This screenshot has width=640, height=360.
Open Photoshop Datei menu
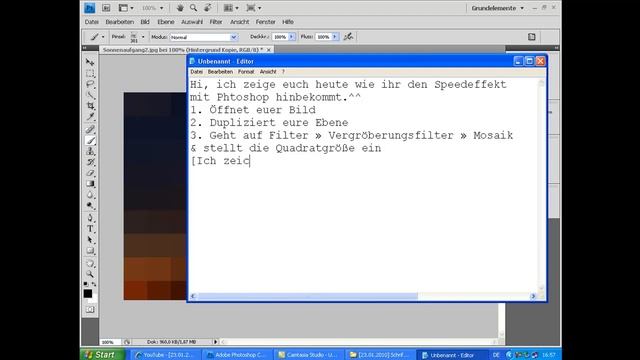tap(91, 22)
